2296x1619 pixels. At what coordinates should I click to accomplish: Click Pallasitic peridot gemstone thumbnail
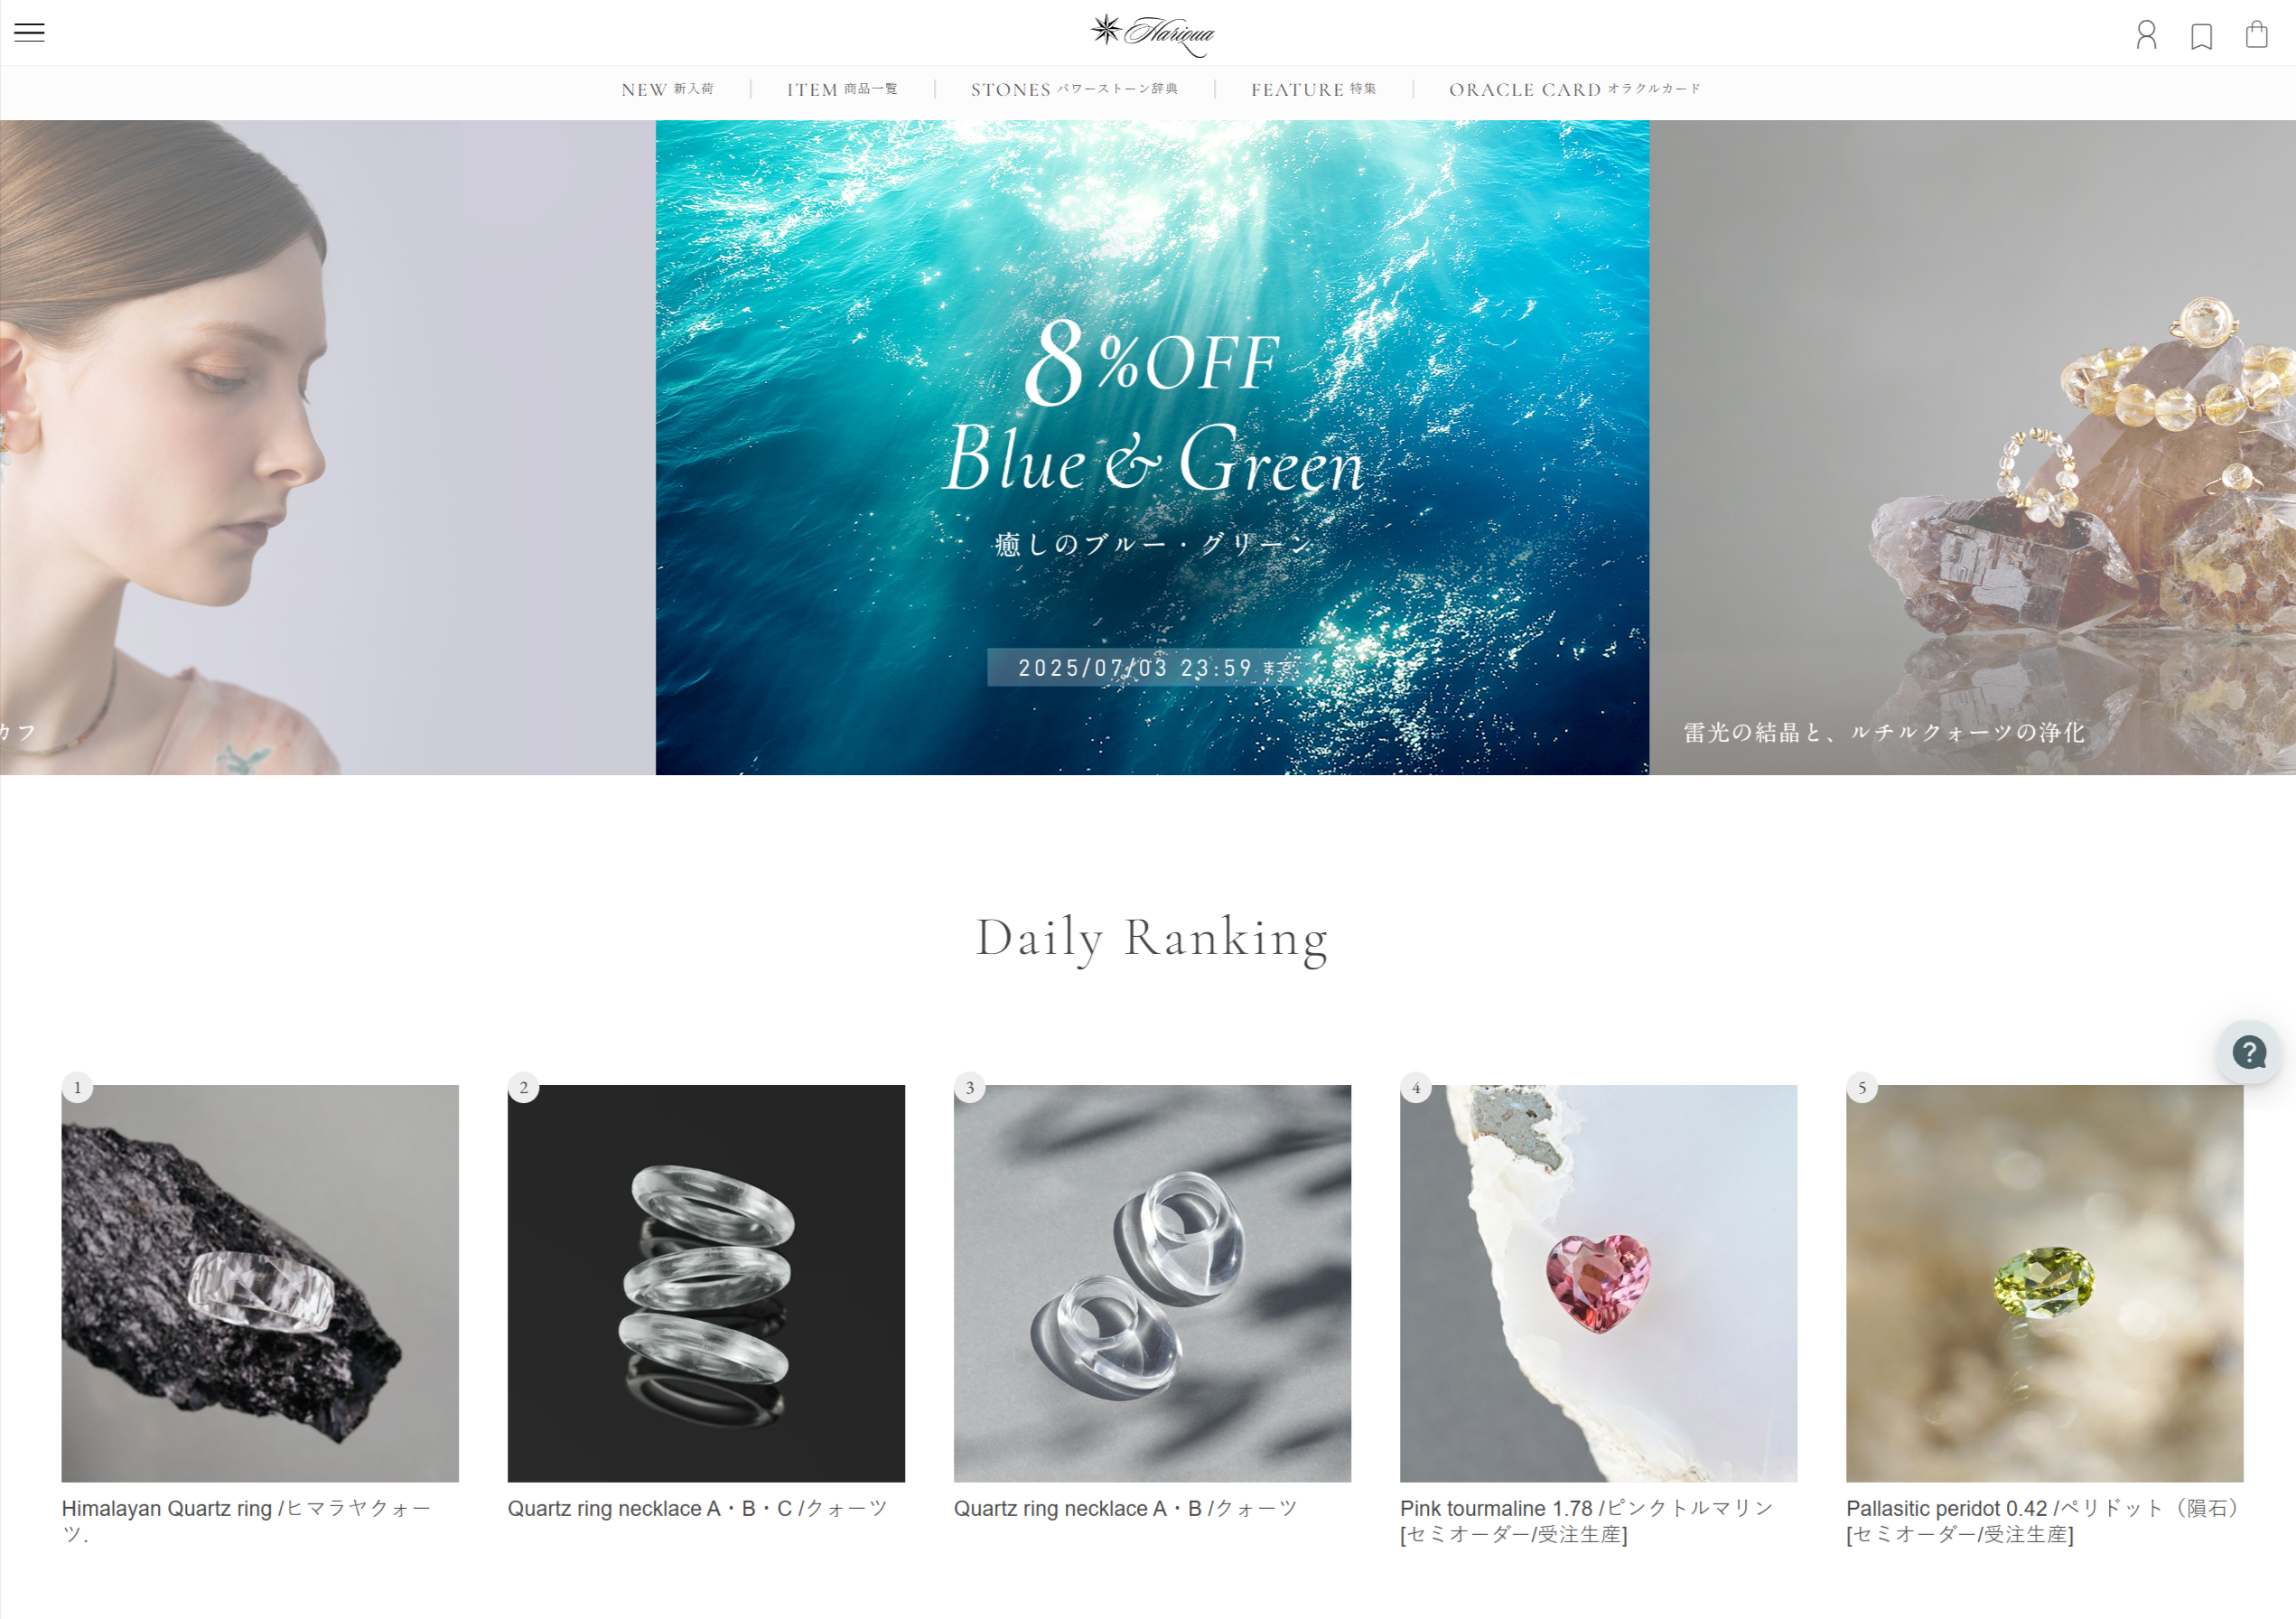pyautogui.click(x=2044, y=1283)
